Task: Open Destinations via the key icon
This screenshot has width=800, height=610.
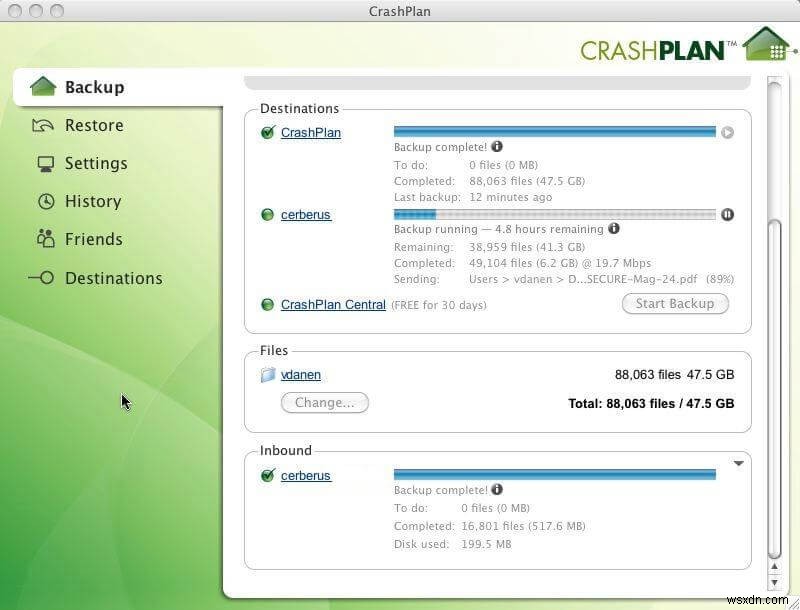Action: 41,278
